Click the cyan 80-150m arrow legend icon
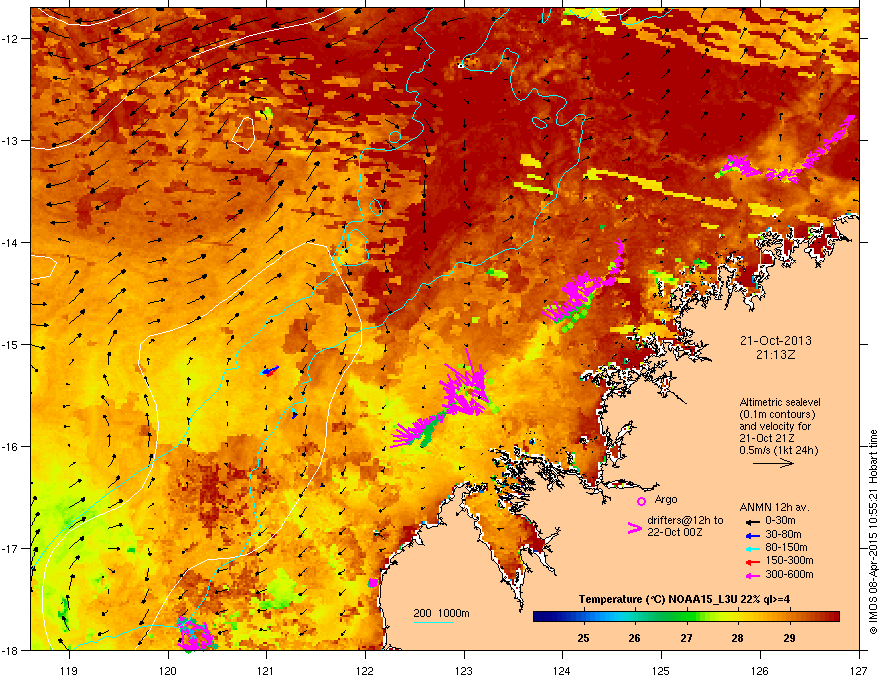This screenshot has width=880, height=680. [x=752, y=548]
